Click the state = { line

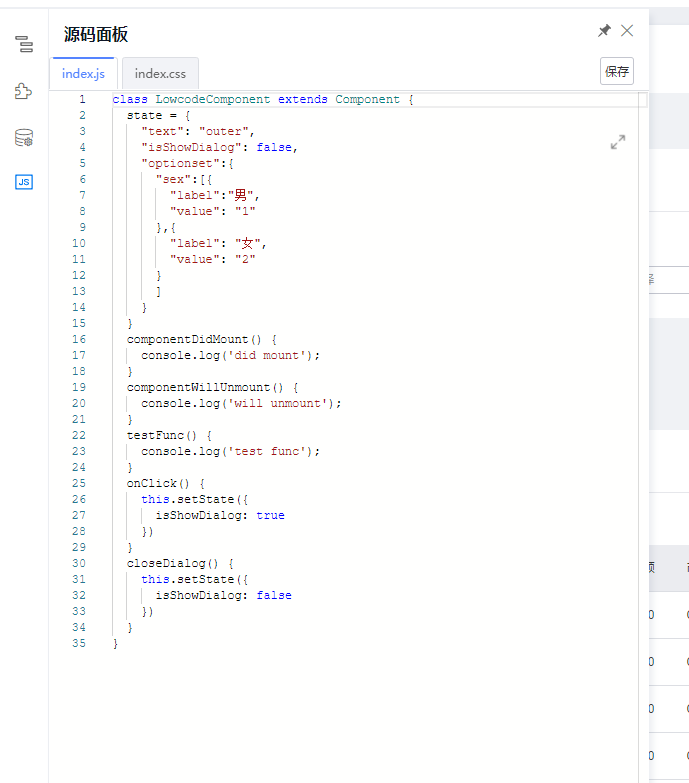coord(158,115)
